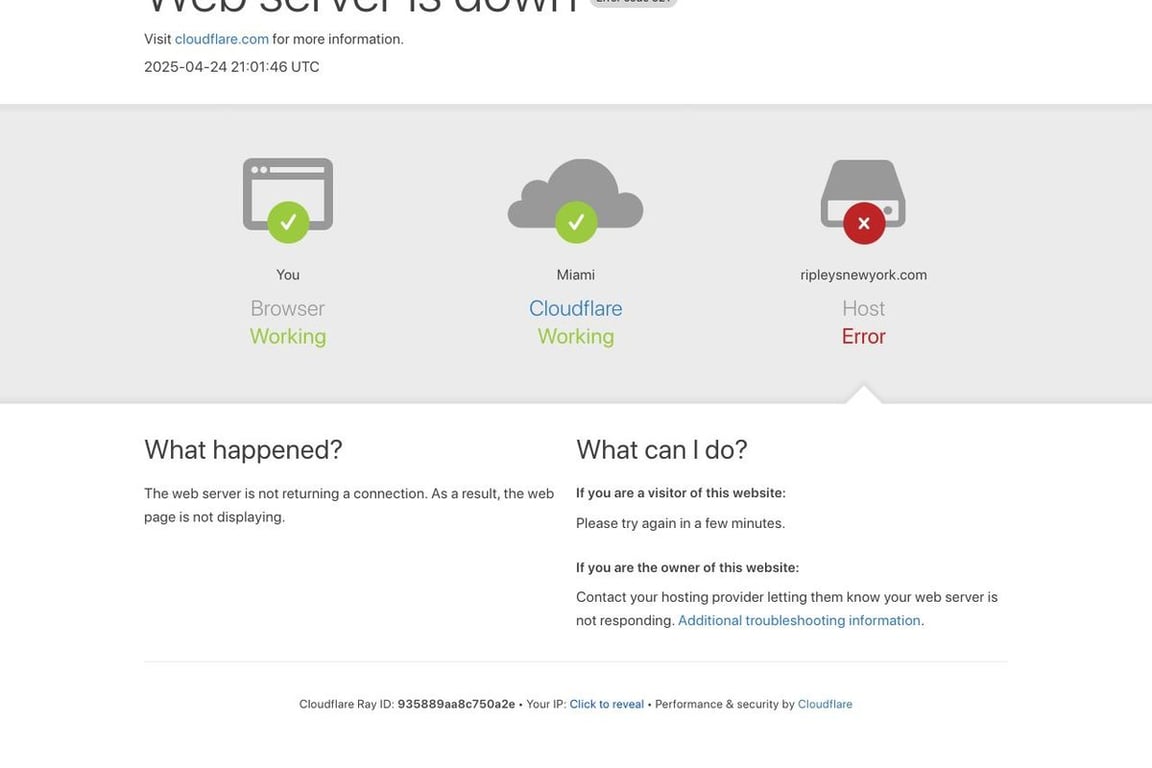Open the Cloudflare link in footer

point(825,704)
